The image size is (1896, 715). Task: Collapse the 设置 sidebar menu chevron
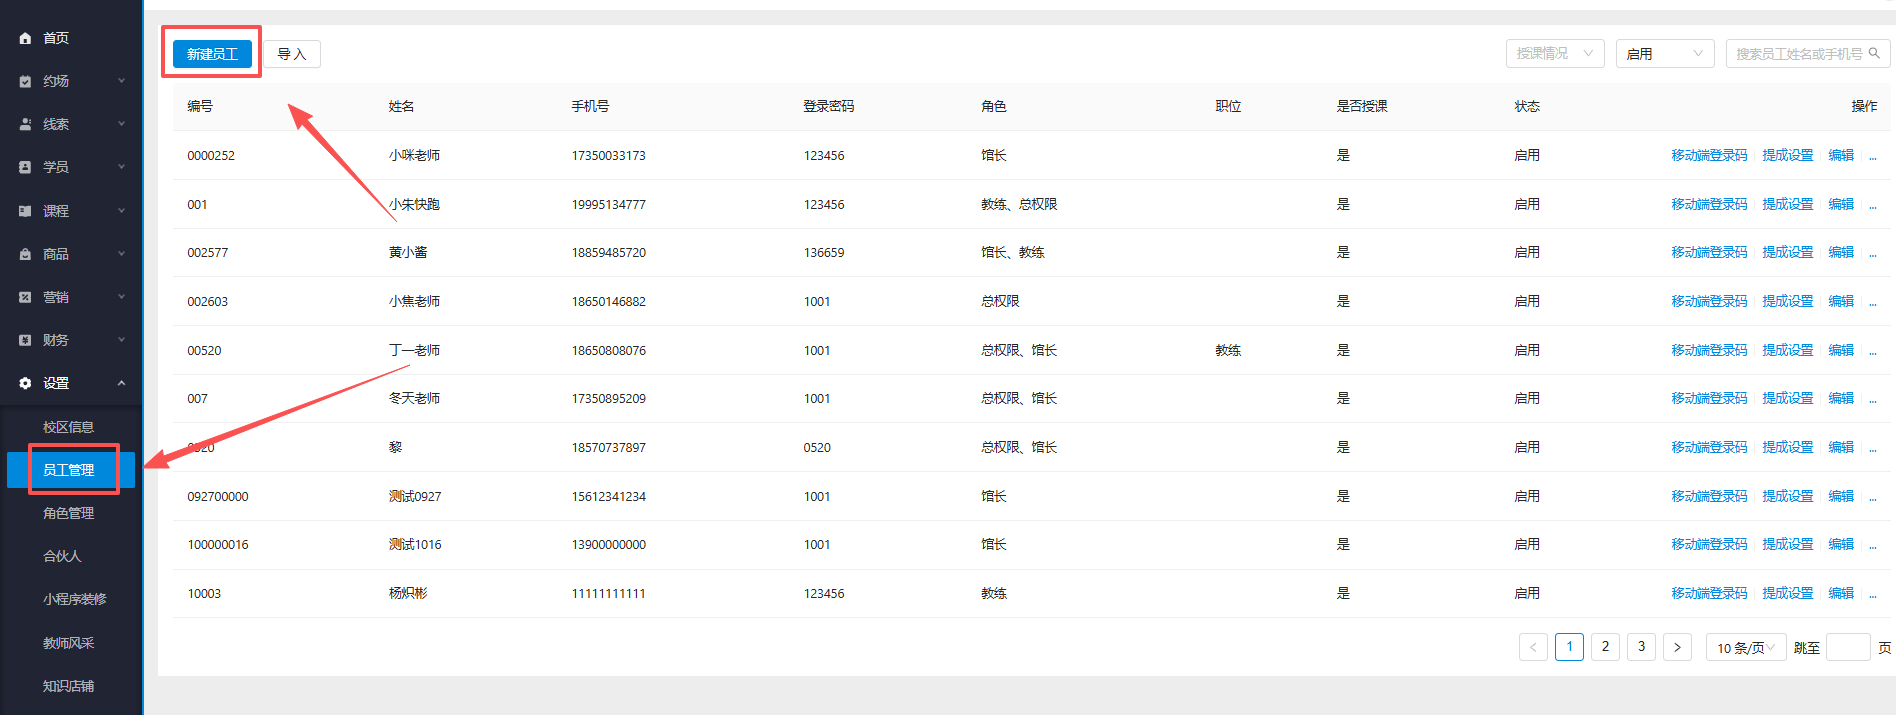point(121,383)
